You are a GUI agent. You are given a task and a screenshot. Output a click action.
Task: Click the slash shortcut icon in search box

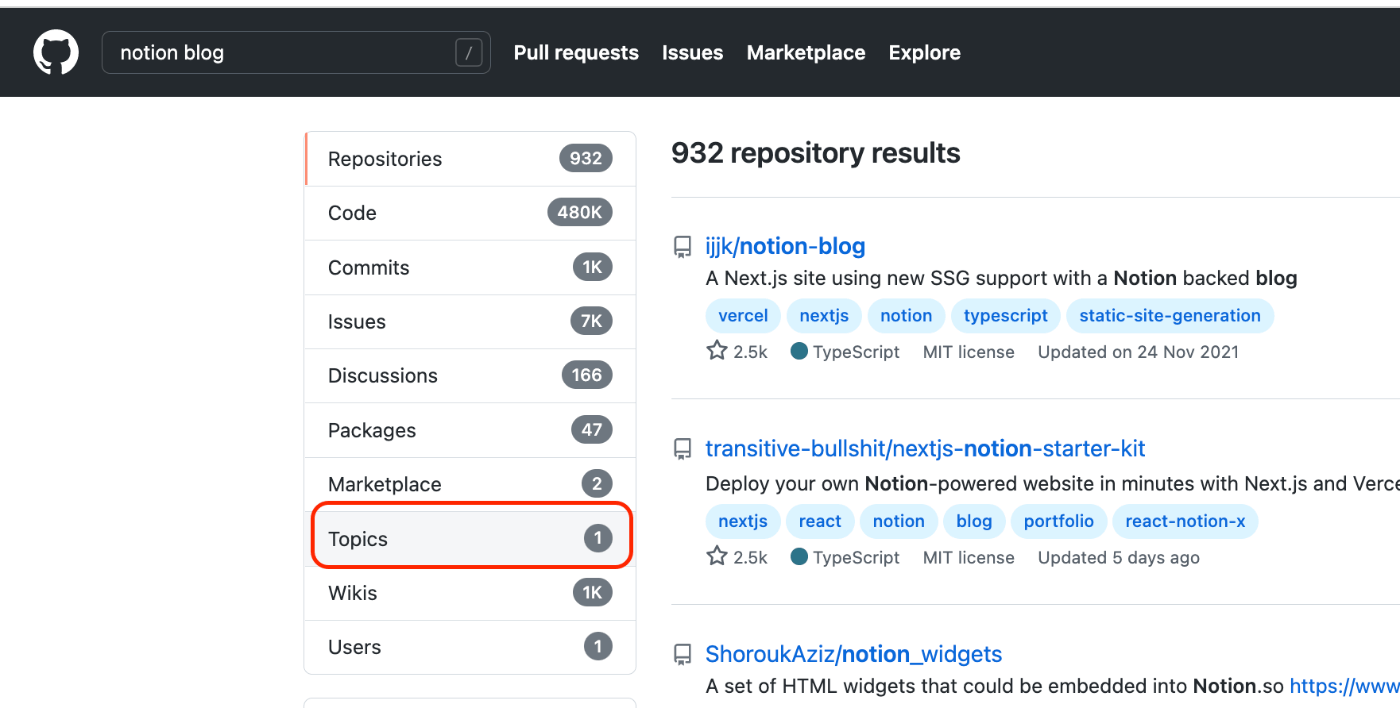pos(468,53)
